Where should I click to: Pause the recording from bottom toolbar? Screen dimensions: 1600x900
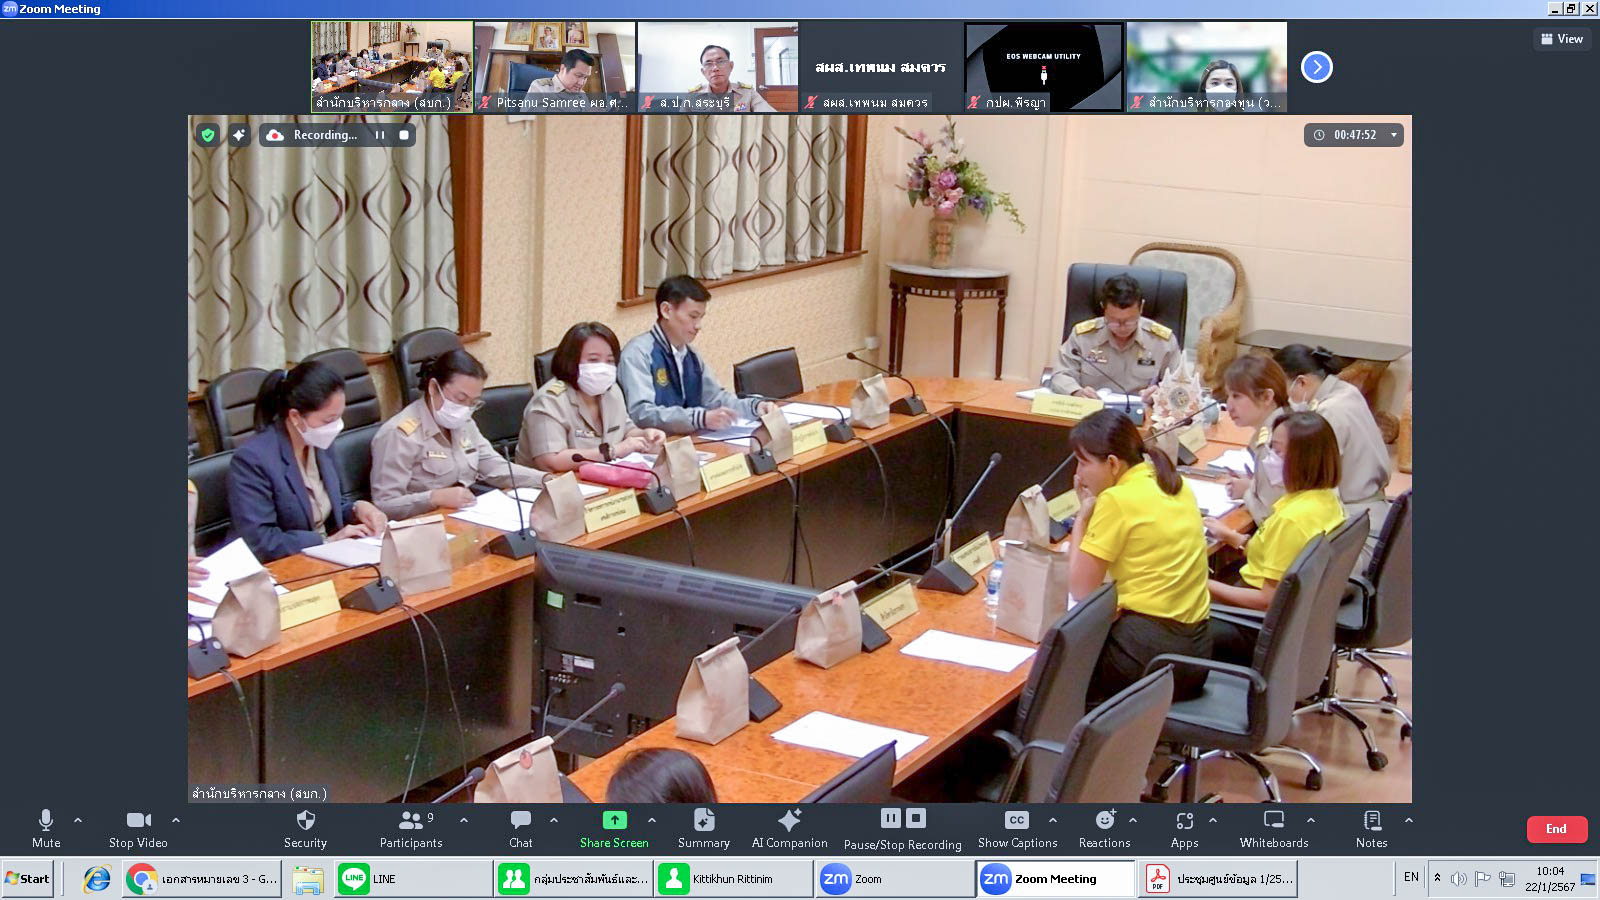(890, 818)
